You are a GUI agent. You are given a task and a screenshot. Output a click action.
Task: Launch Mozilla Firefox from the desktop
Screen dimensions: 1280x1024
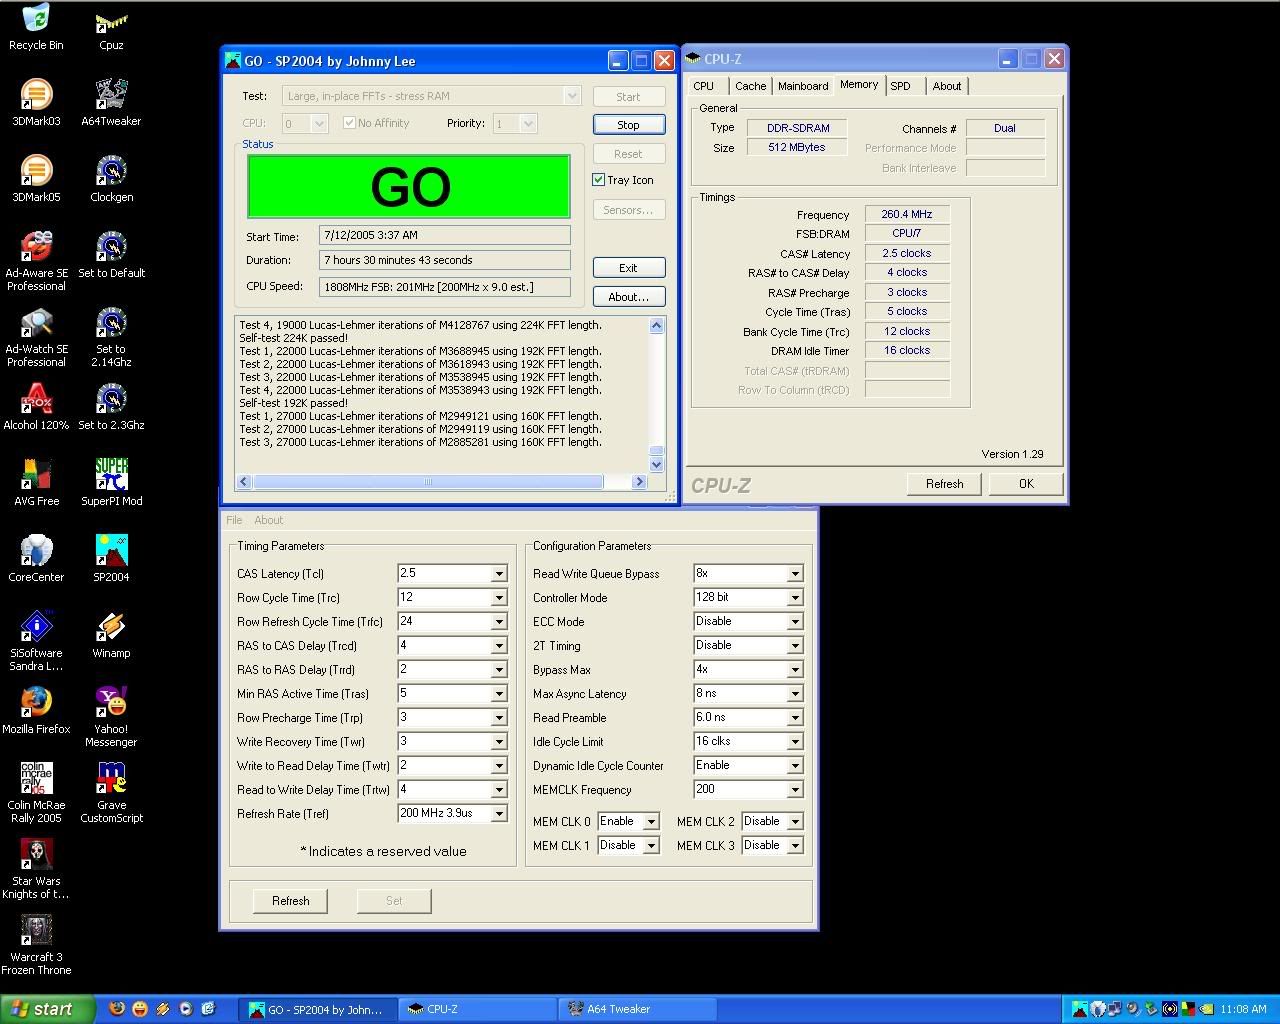point(36,704)
